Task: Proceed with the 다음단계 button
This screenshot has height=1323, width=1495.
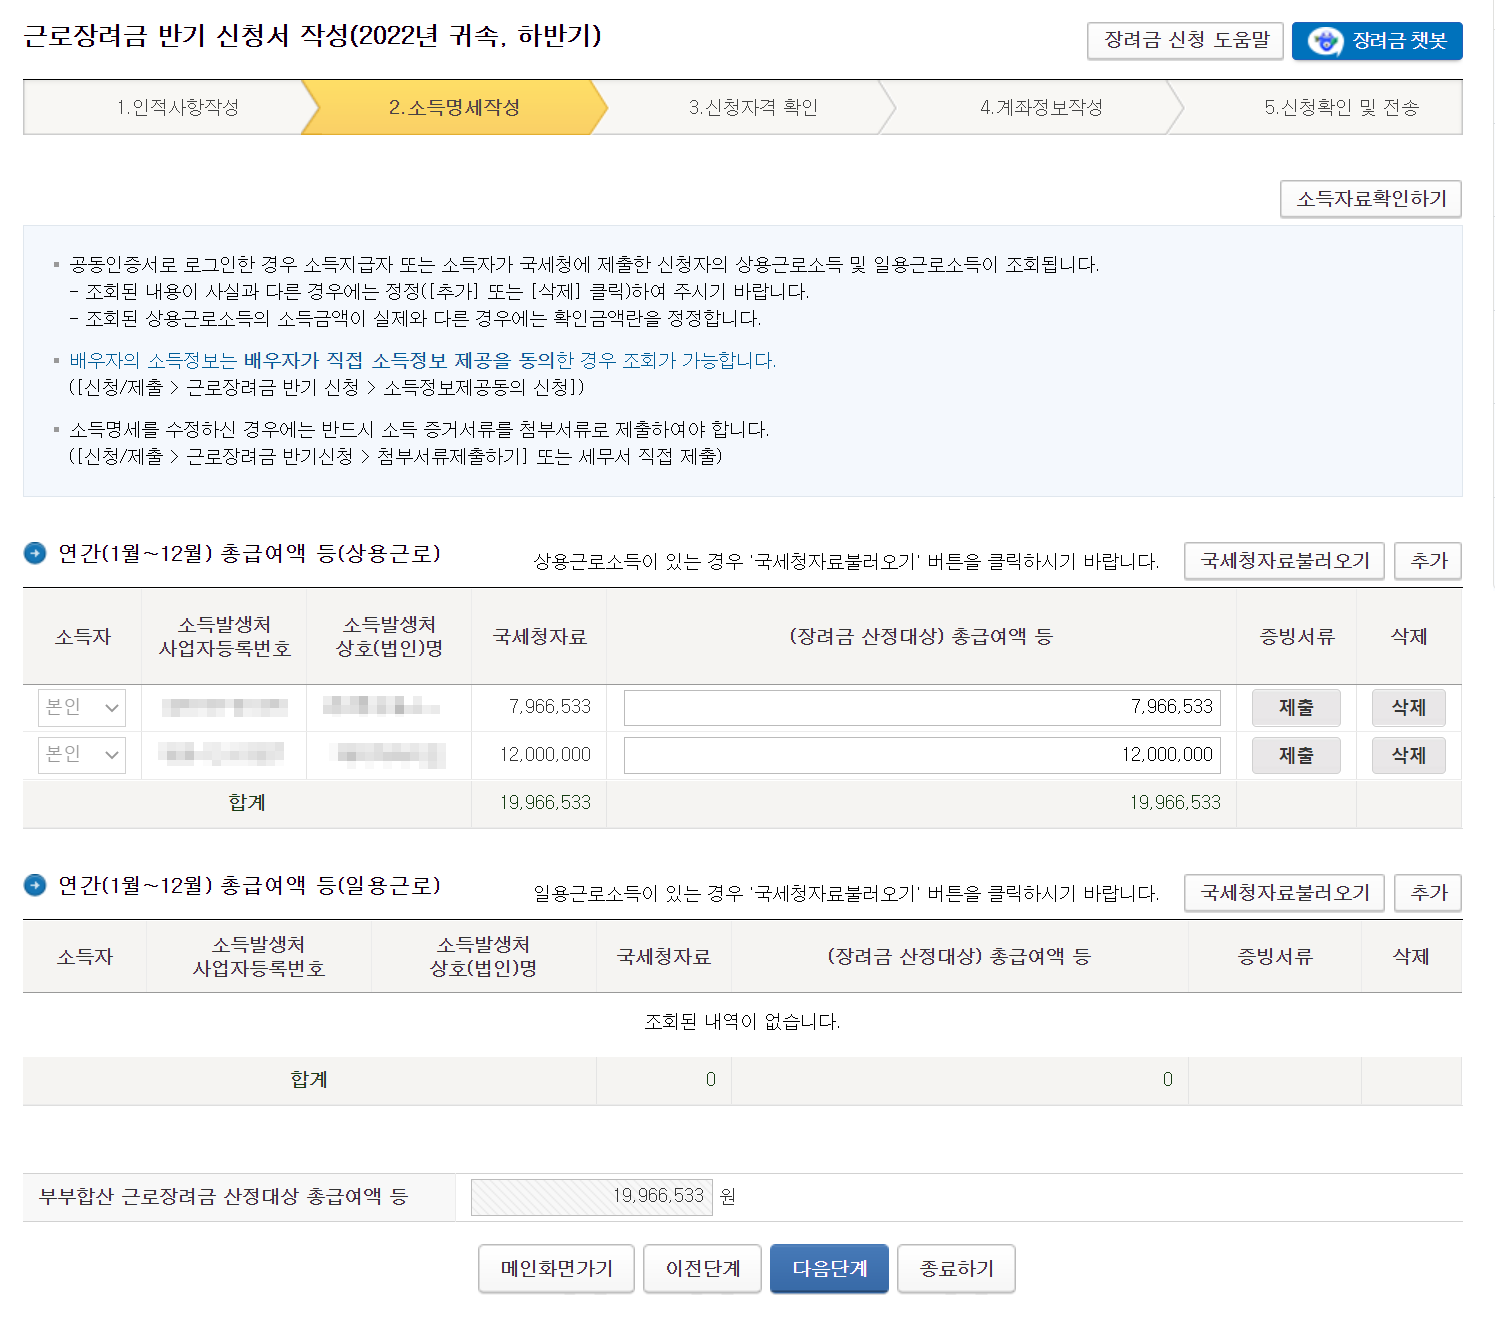Action: (x=829, y=1268)
